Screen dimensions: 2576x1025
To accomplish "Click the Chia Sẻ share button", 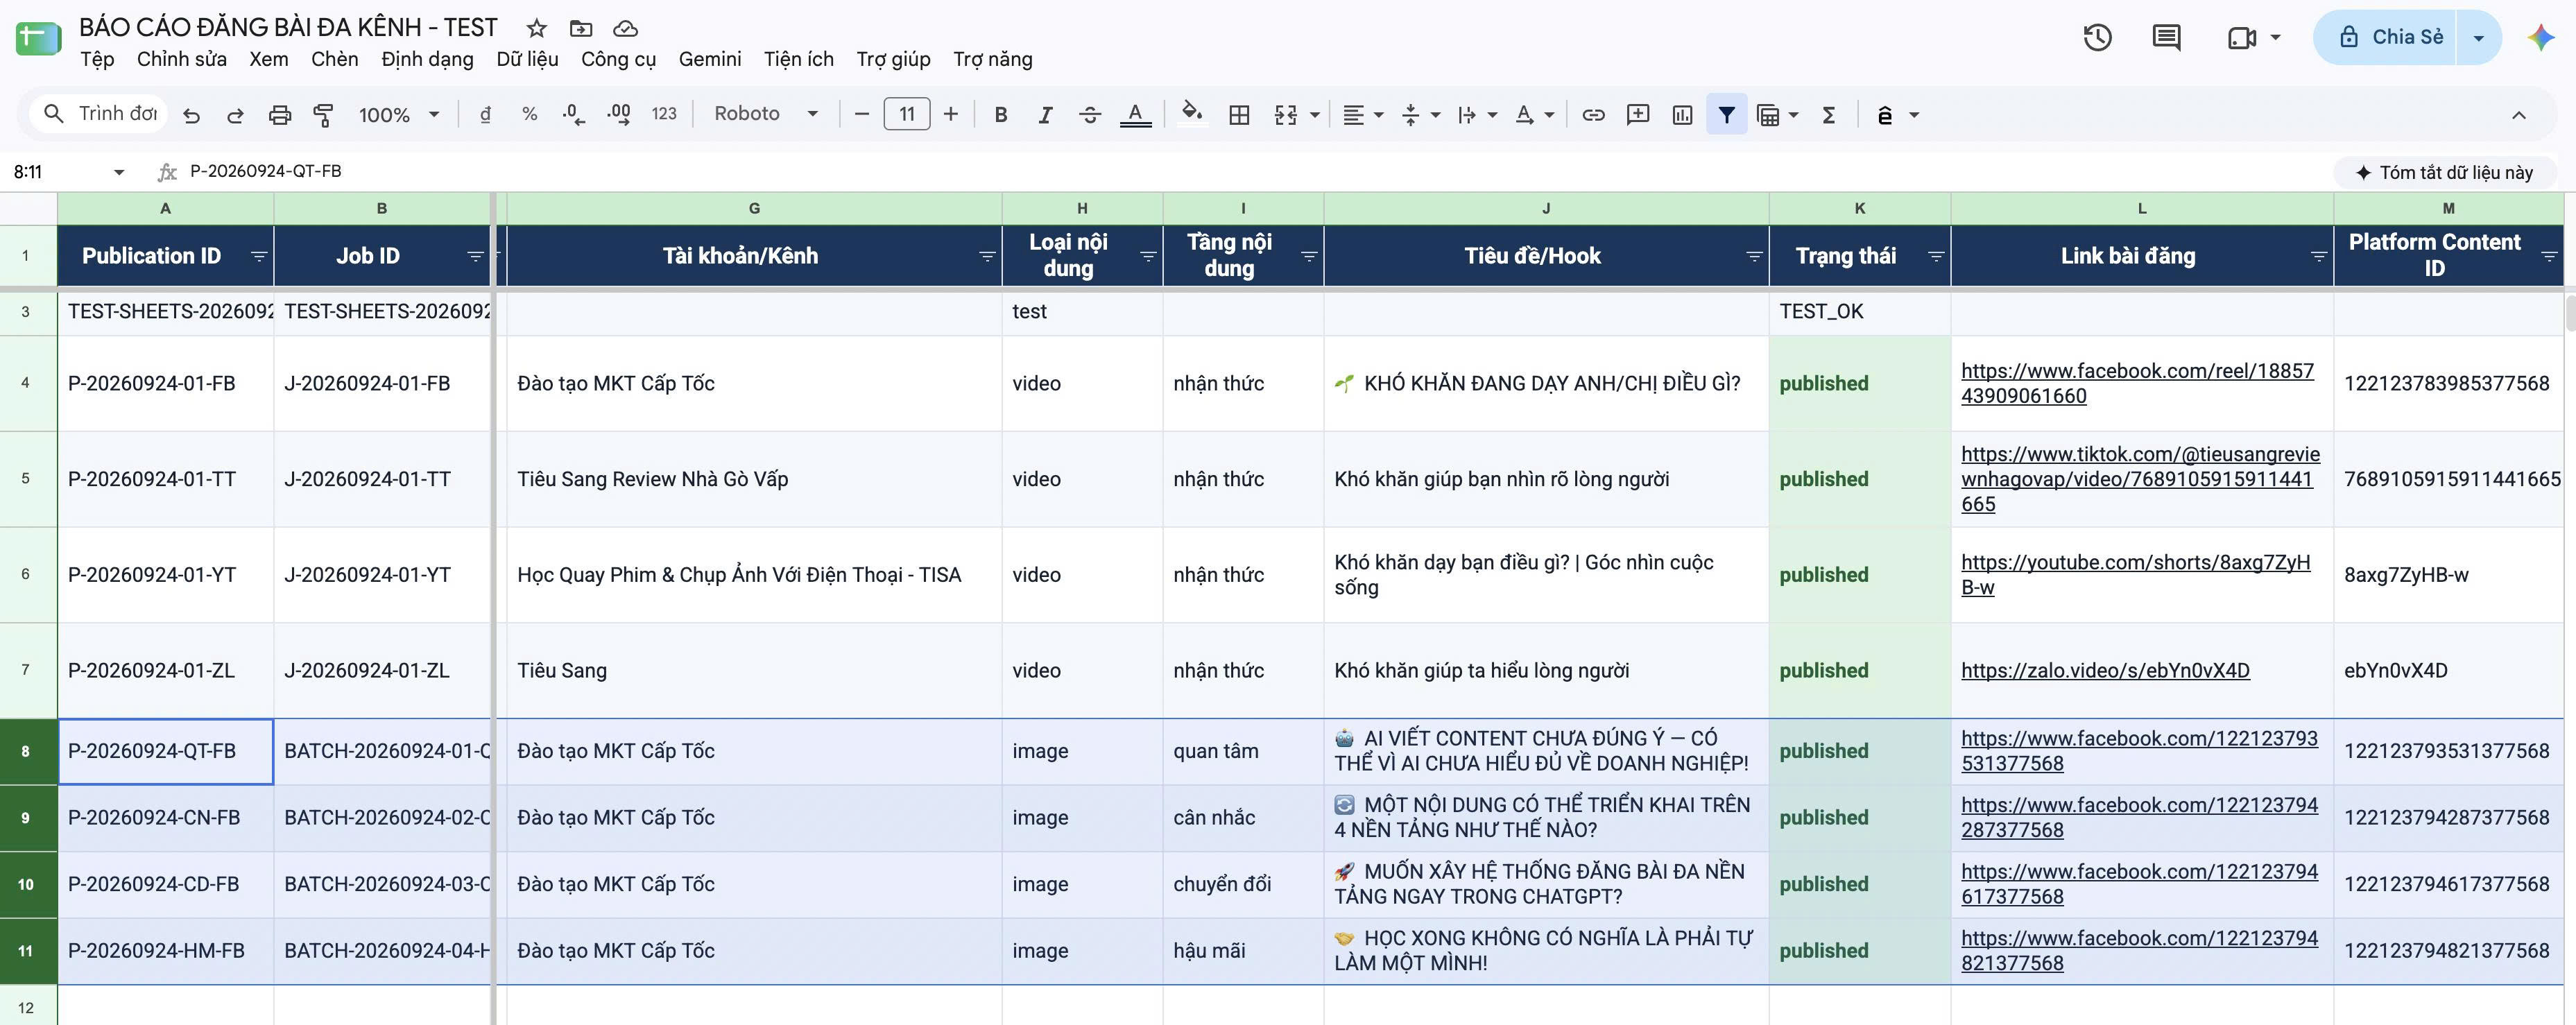I will click(x=2390, y=37).
